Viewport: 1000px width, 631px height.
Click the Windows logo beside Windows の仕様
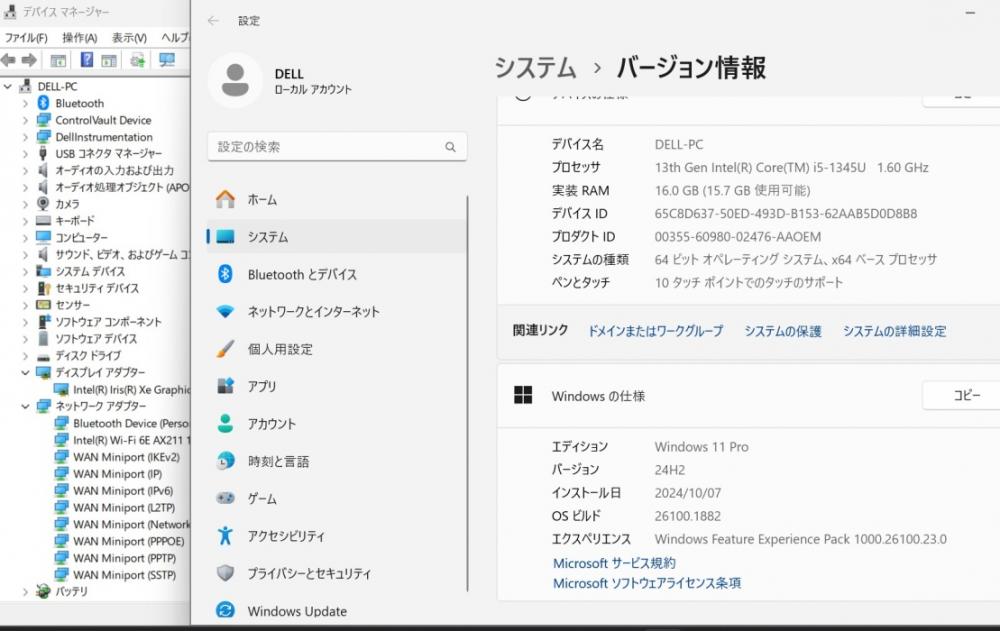click(523, 395)
